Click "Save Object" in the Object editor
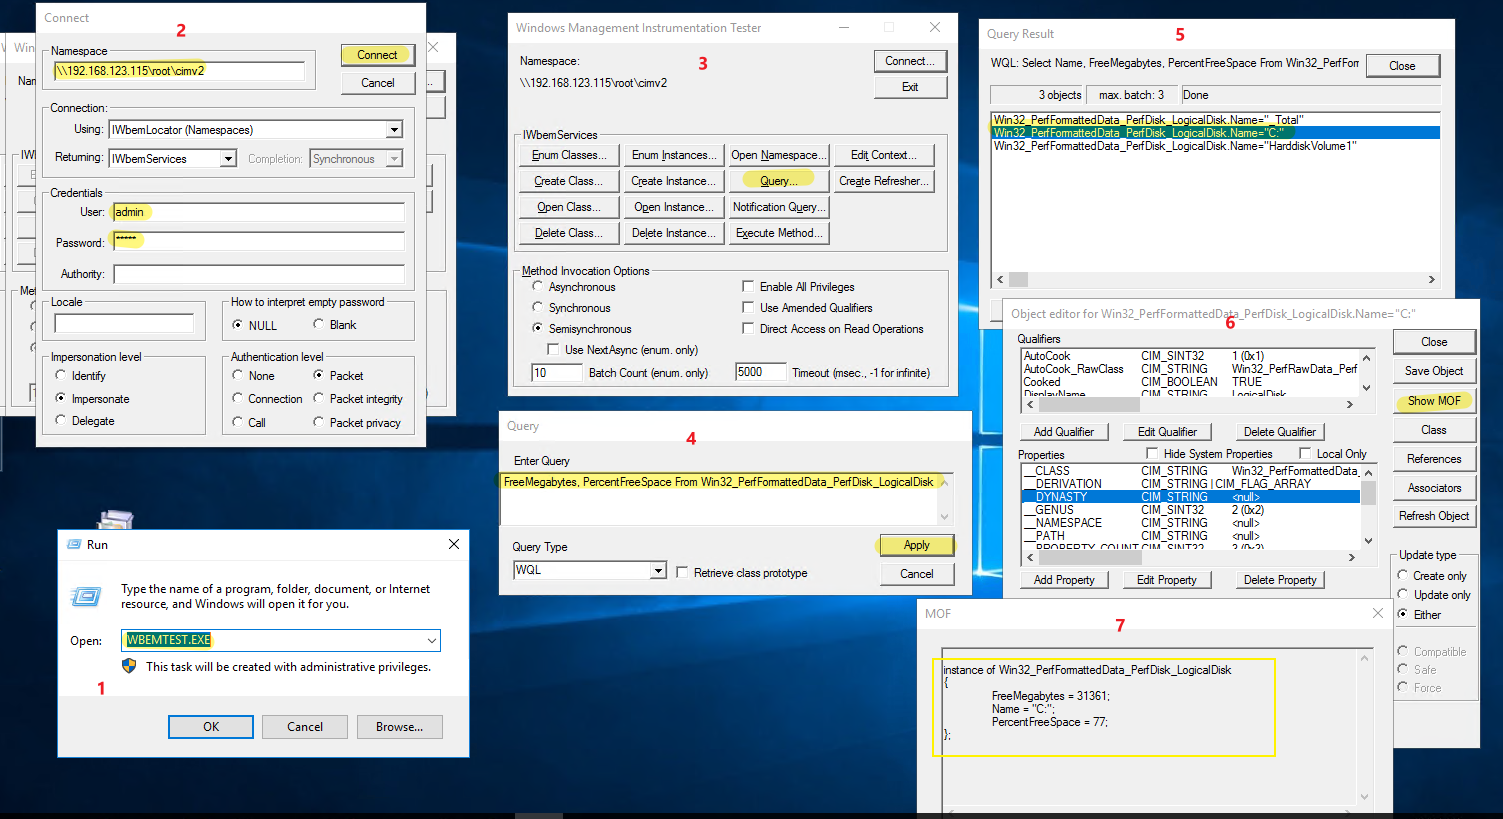1503x819 pixels. 1433,370
